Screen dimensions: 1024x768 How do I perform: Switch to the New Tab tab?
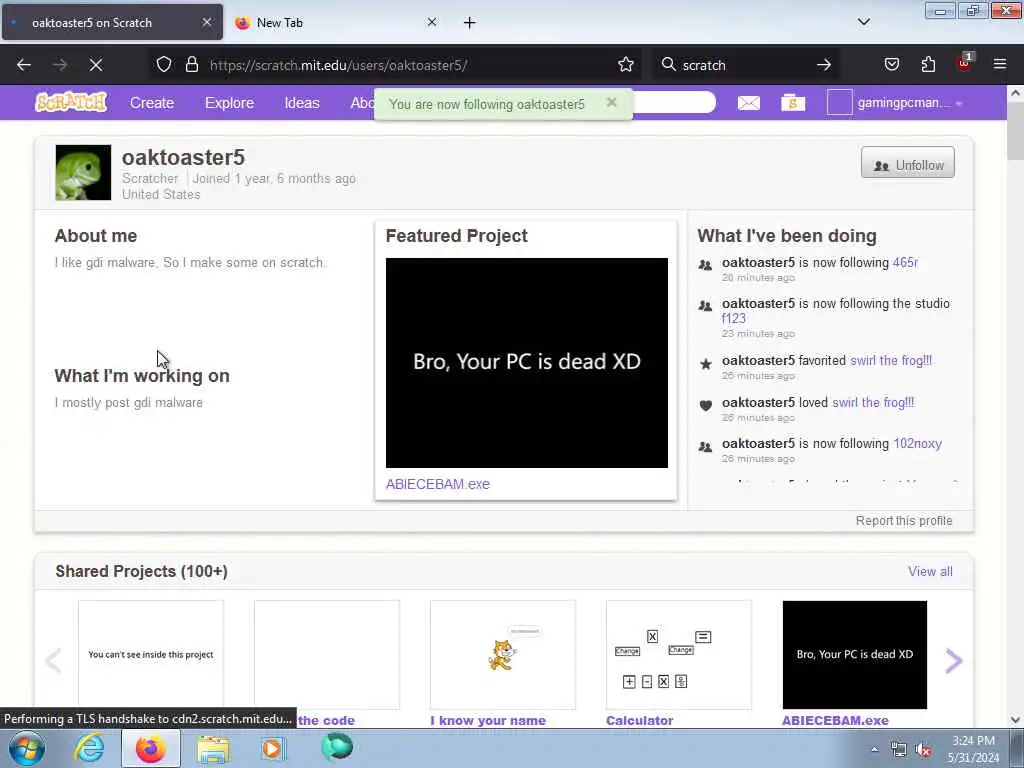pos(336,23)
